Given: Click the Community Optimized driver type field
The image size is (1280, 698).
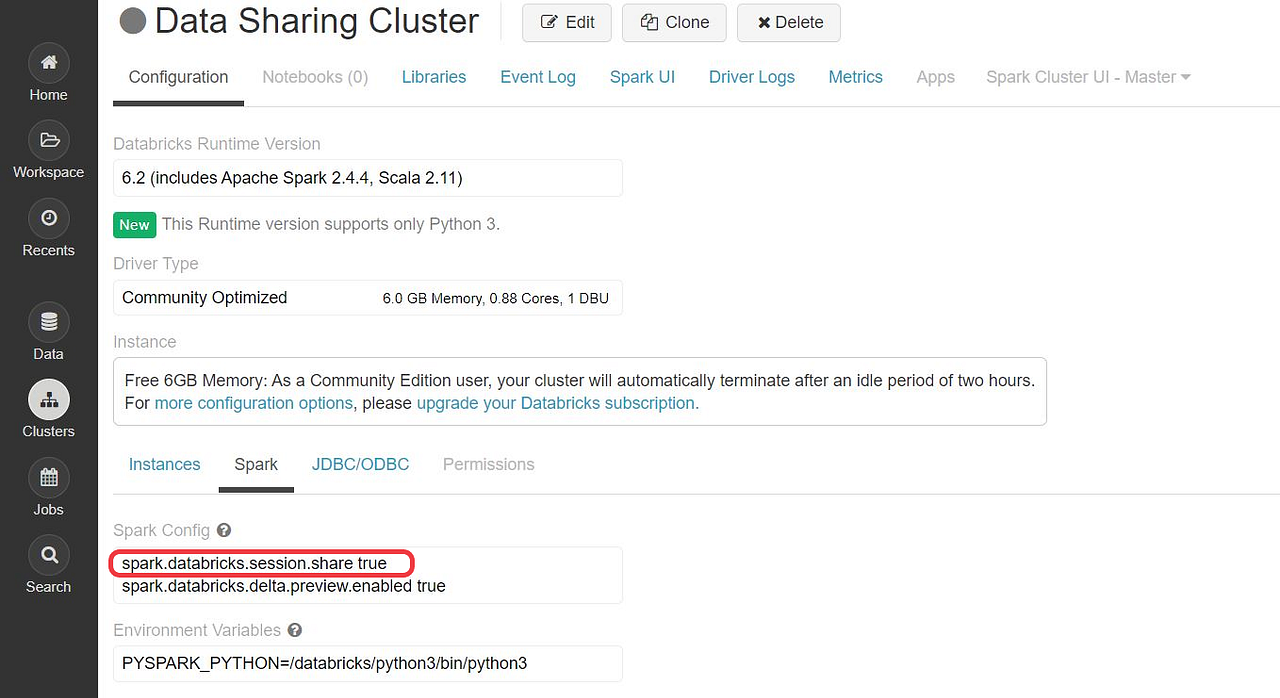Looking at the screenshot, I should point(368,298).
